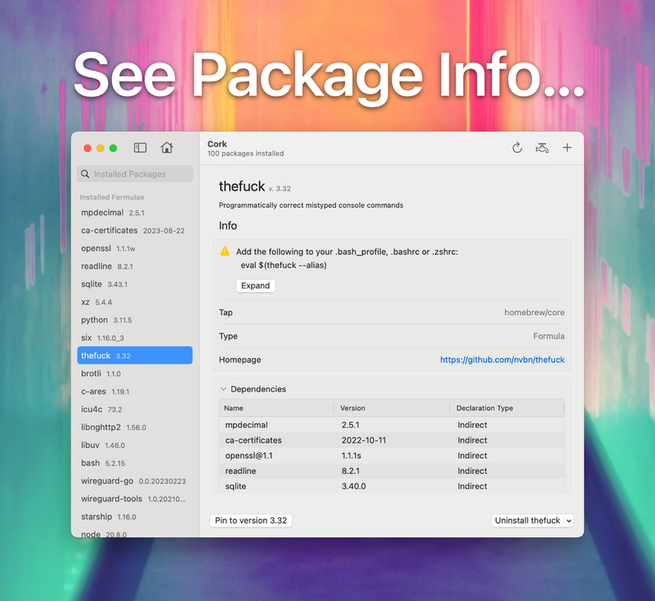Sort dependencies by Version column header
The height and width of the screenshot is (601, 655).
(392, 408)
